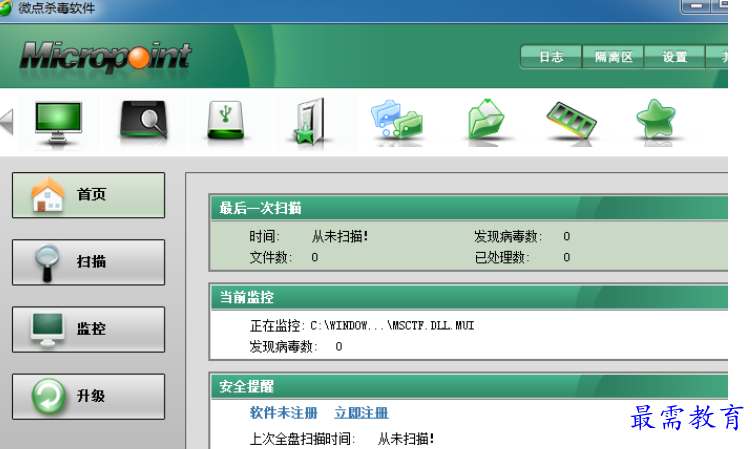The width and height of the screenshot is (752, 449).
Task: Open the 隔离区 tab
Action: [x=613, y=57]
